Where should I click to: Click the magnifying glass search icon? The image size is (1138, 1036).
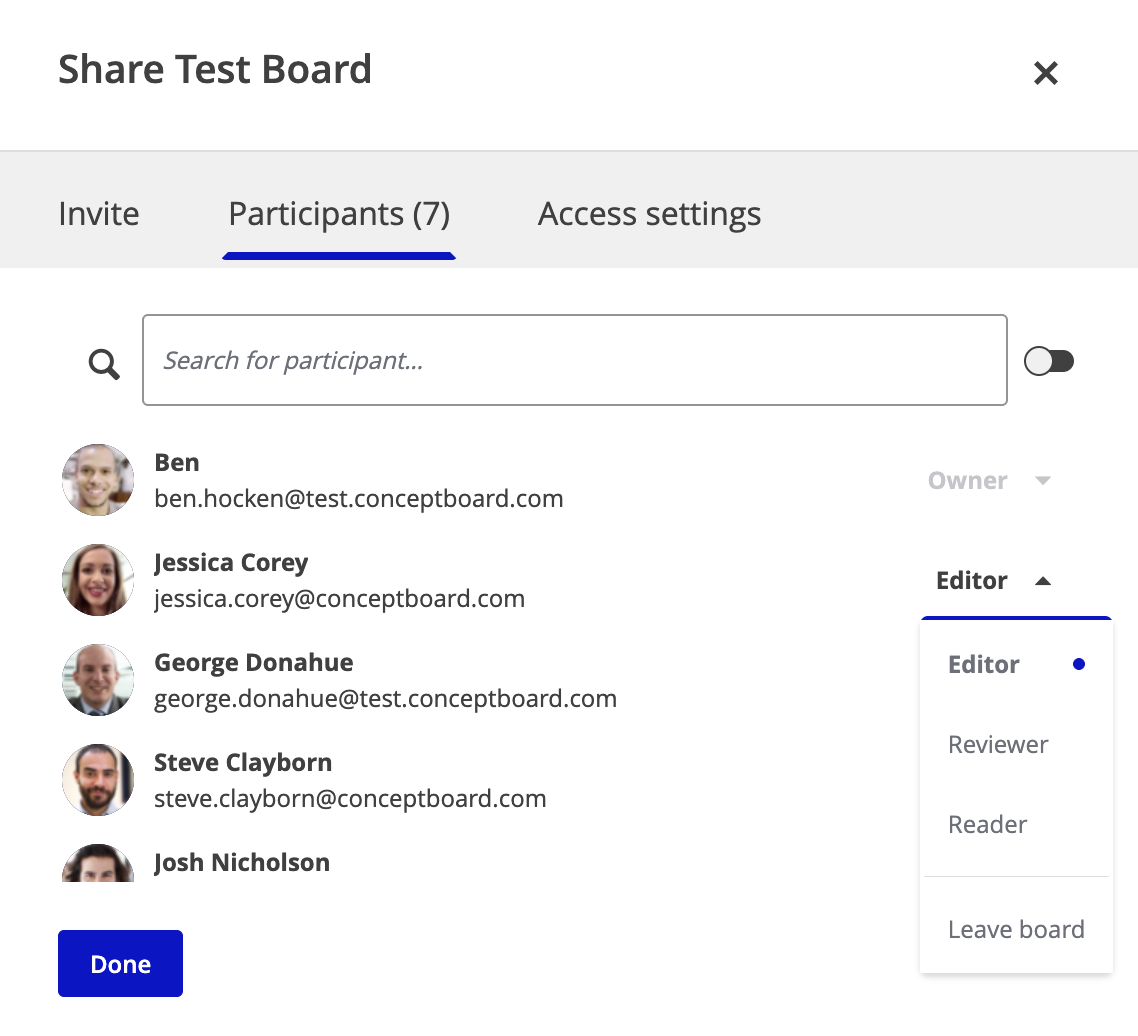point(103,364)
